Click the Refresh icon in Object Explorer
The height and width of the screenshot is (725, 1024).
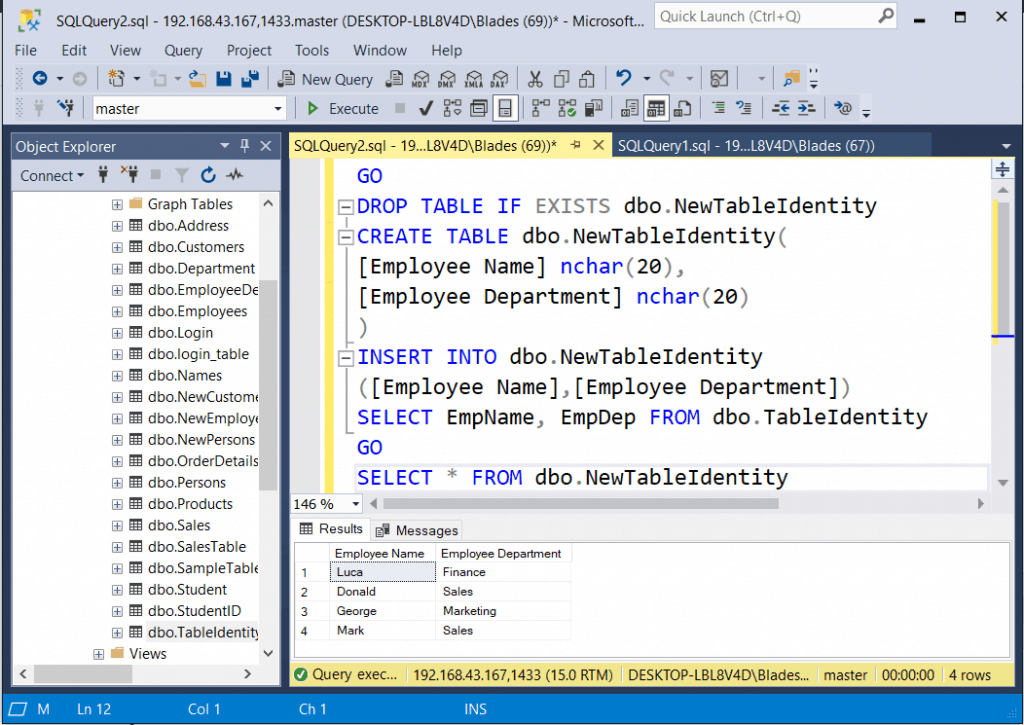pos(207,175)
